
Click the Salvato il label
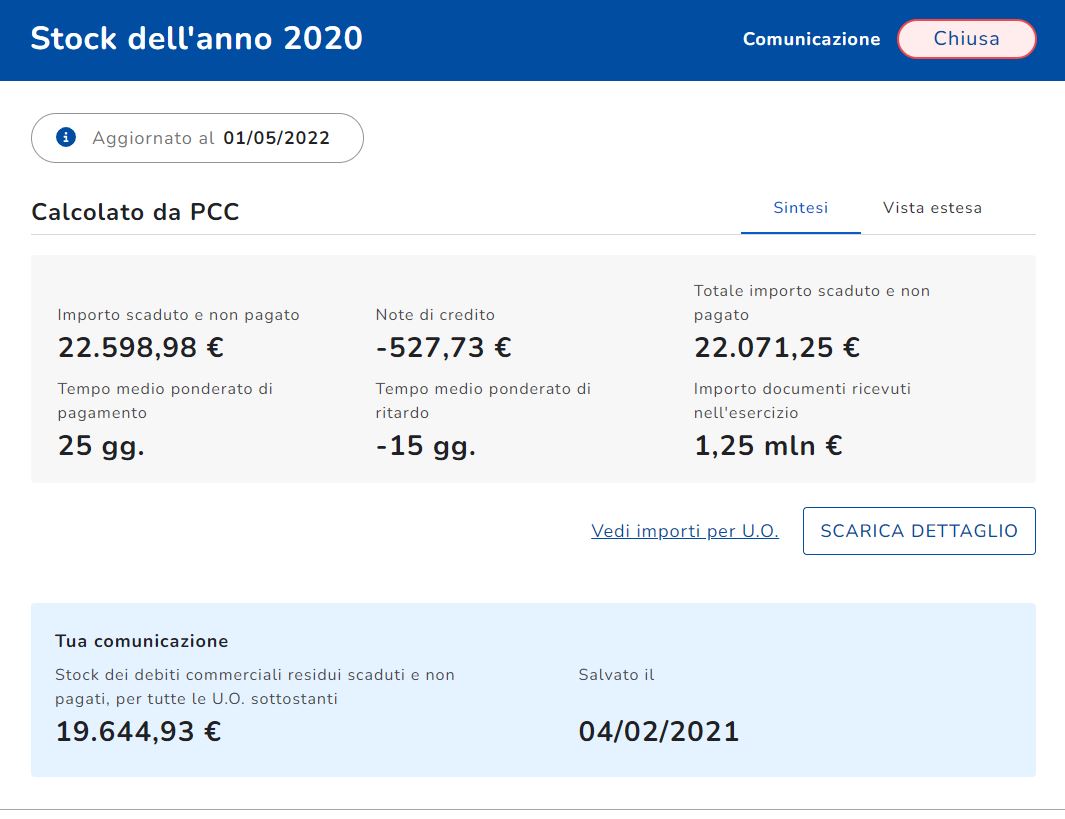[616, 675]
